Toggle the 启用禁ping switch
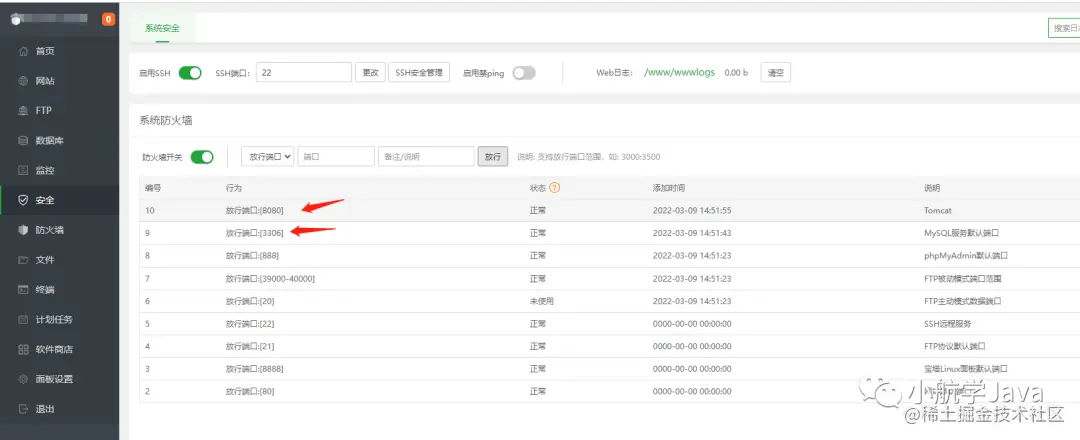1080x440 pixels. tap(523, 73)
